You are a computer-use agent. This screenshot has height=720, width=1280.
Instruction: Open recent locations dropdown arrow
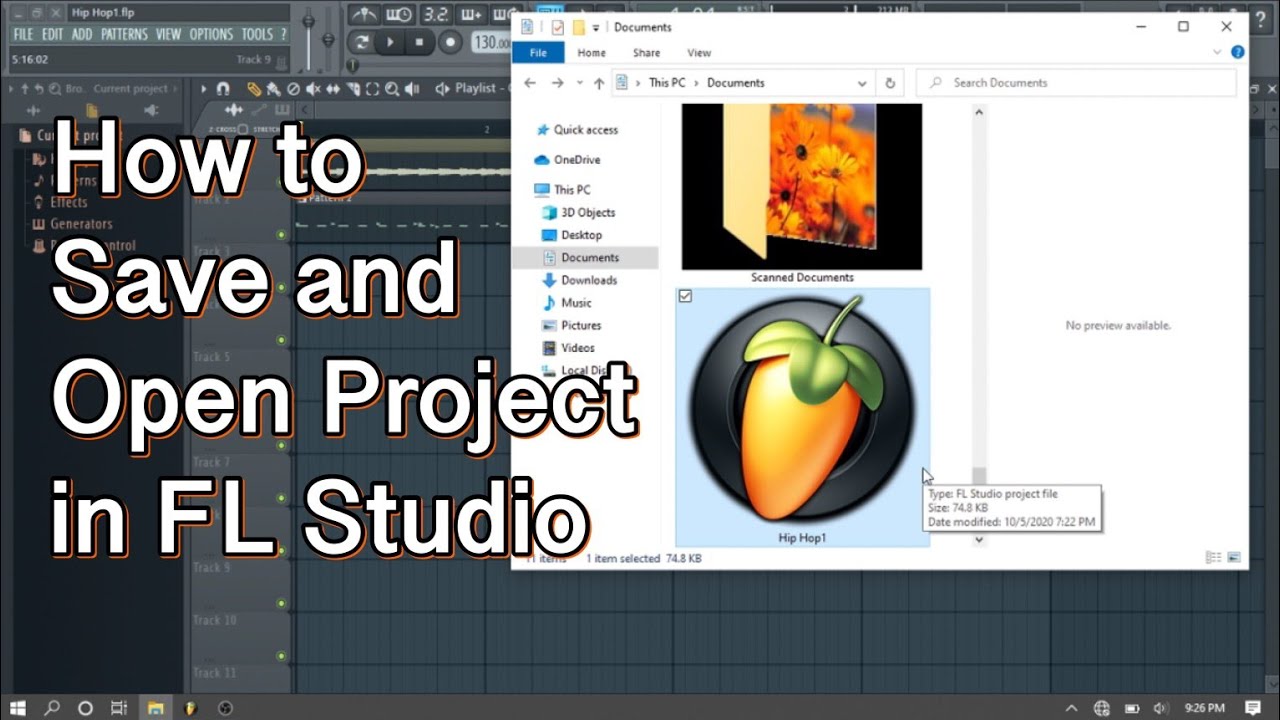579,84
